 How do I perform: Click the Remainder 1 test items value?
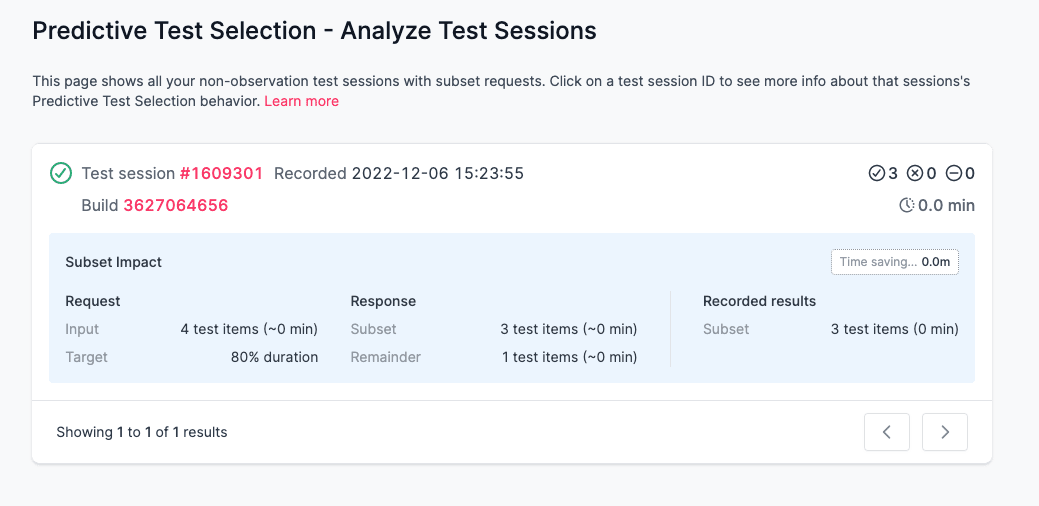tap(569, 357)
